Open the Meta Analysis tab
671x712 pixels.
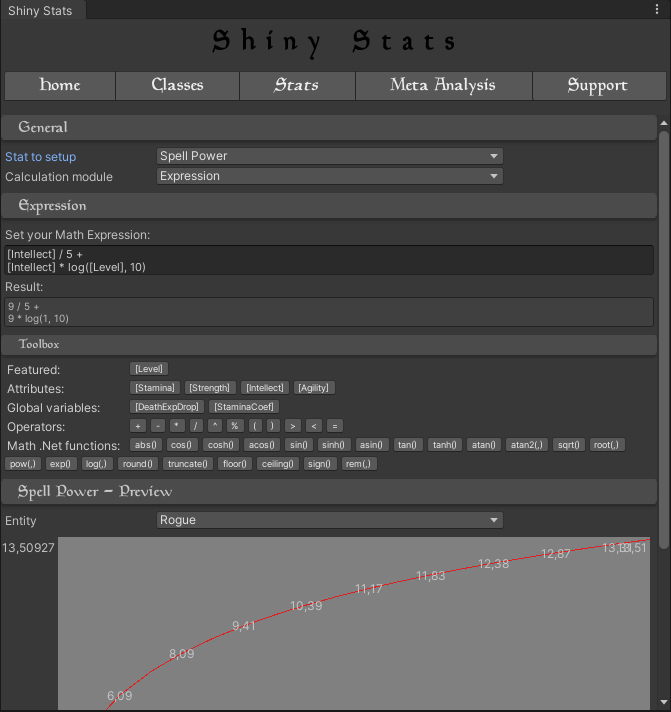(x=443, y=86)
